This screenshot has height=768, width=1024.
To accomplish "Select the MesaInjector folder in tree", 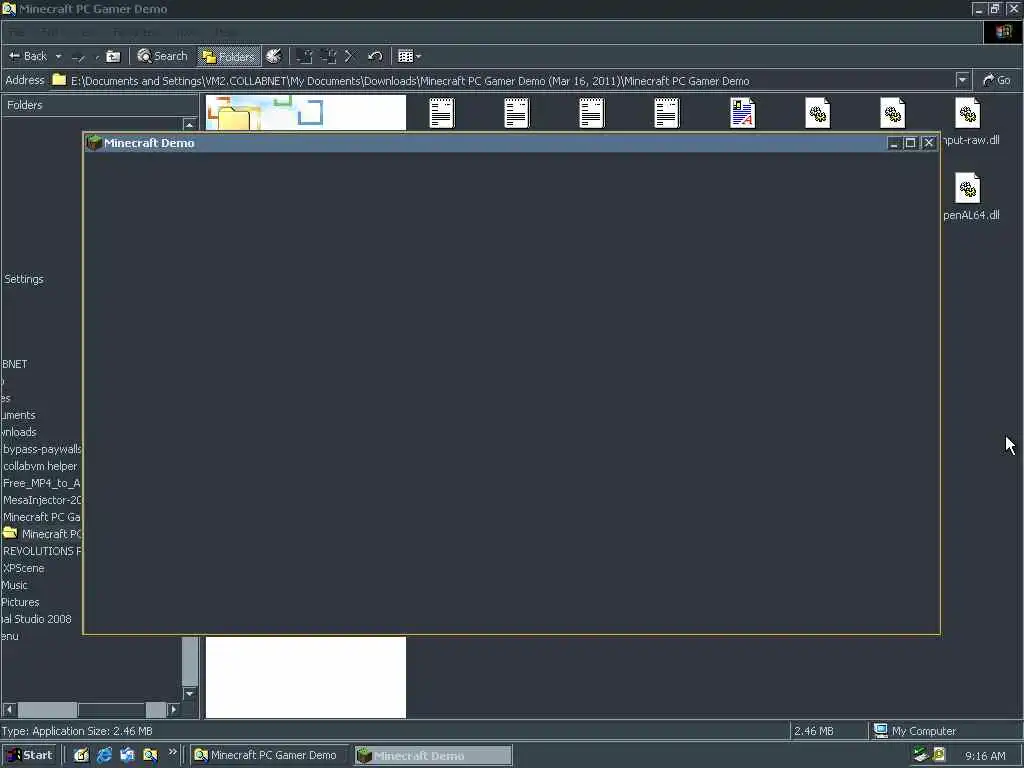I will (42, 500).
